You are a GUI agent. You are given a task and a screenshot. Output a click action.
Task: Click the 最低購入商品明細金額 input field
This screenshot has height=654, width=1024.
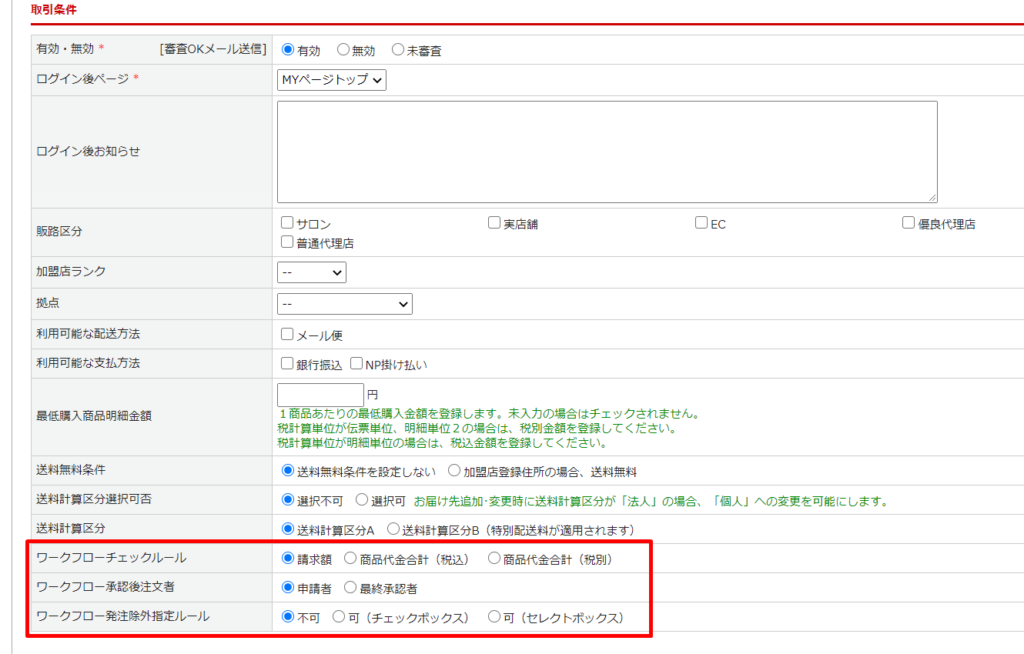(320, 395)
